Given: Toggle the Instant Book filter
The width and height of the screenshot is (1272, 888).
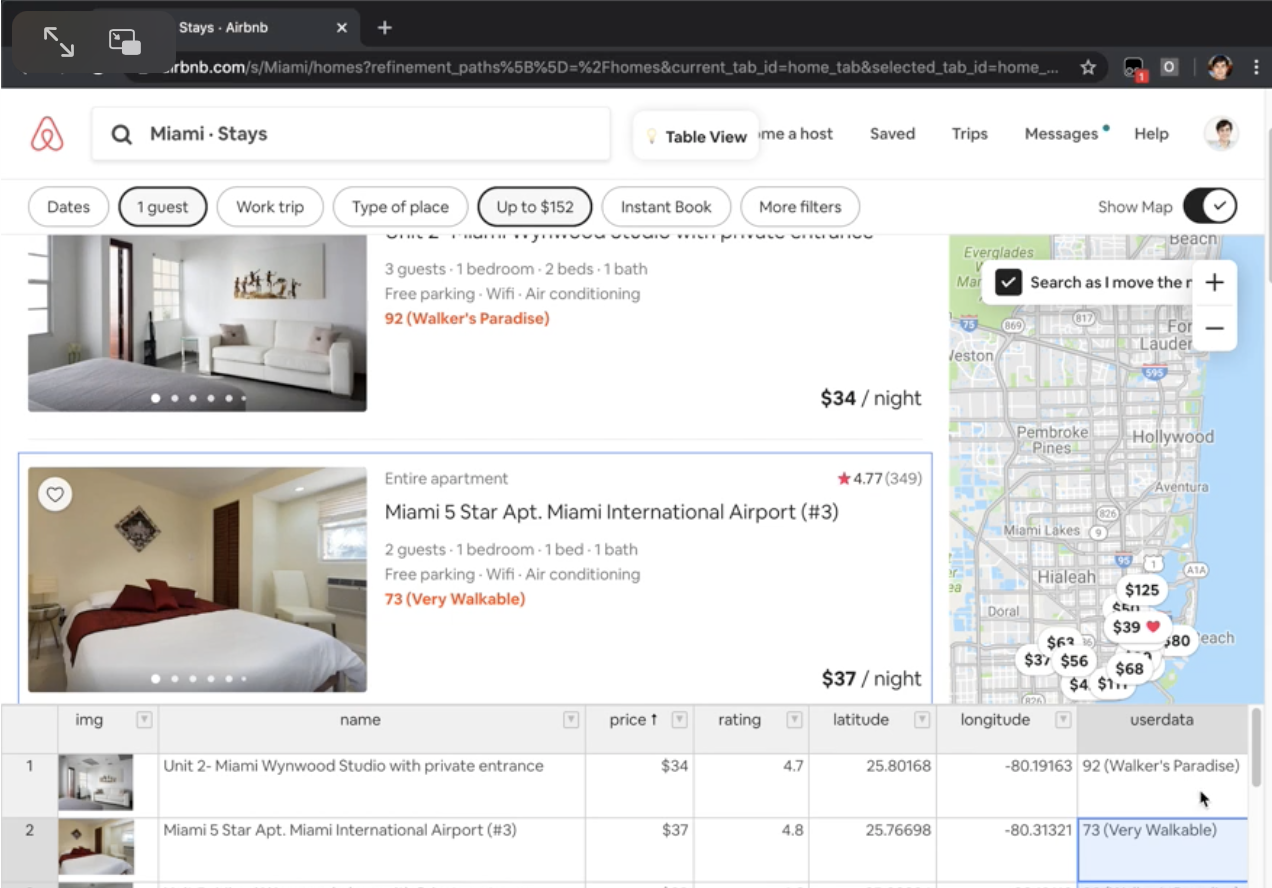Looking at the screenshot, I should [666, 207].
